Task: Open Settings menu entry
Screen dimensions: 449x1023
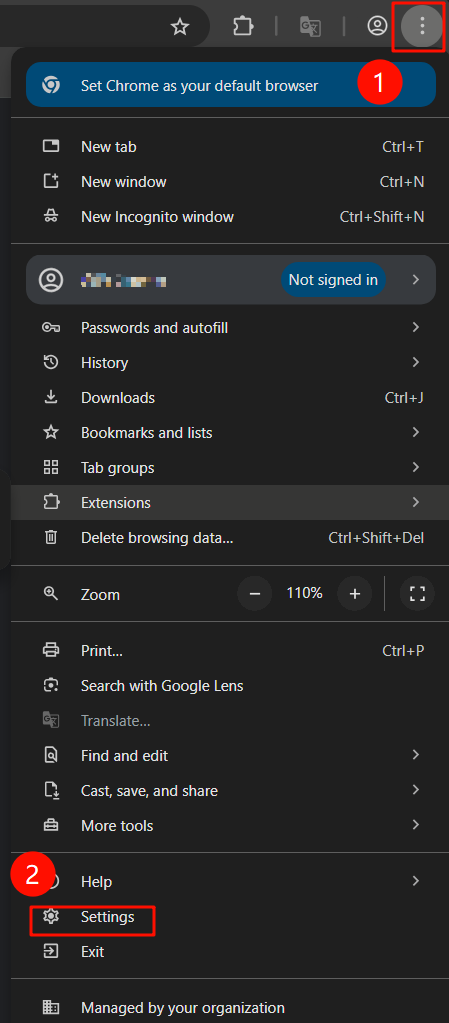Action: 230,917
